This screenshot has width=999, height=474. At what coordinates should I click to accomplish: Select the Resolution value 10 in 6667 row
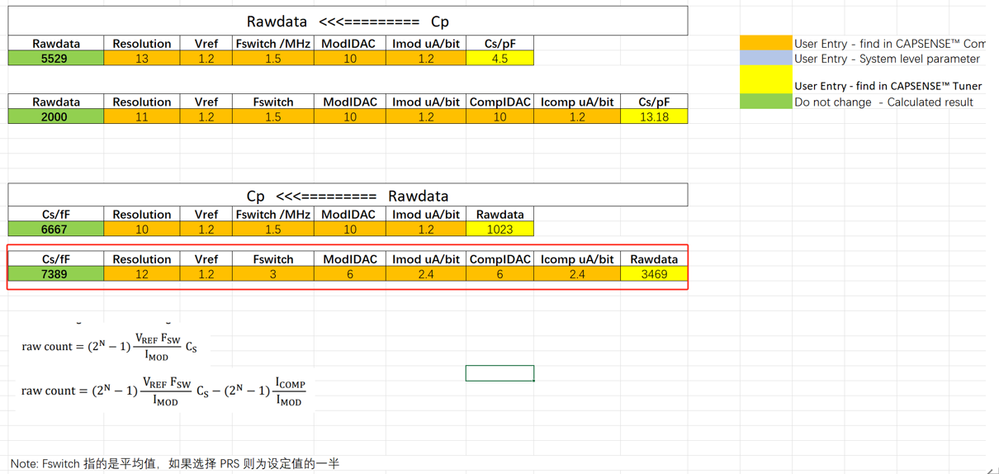pos(142,229)
